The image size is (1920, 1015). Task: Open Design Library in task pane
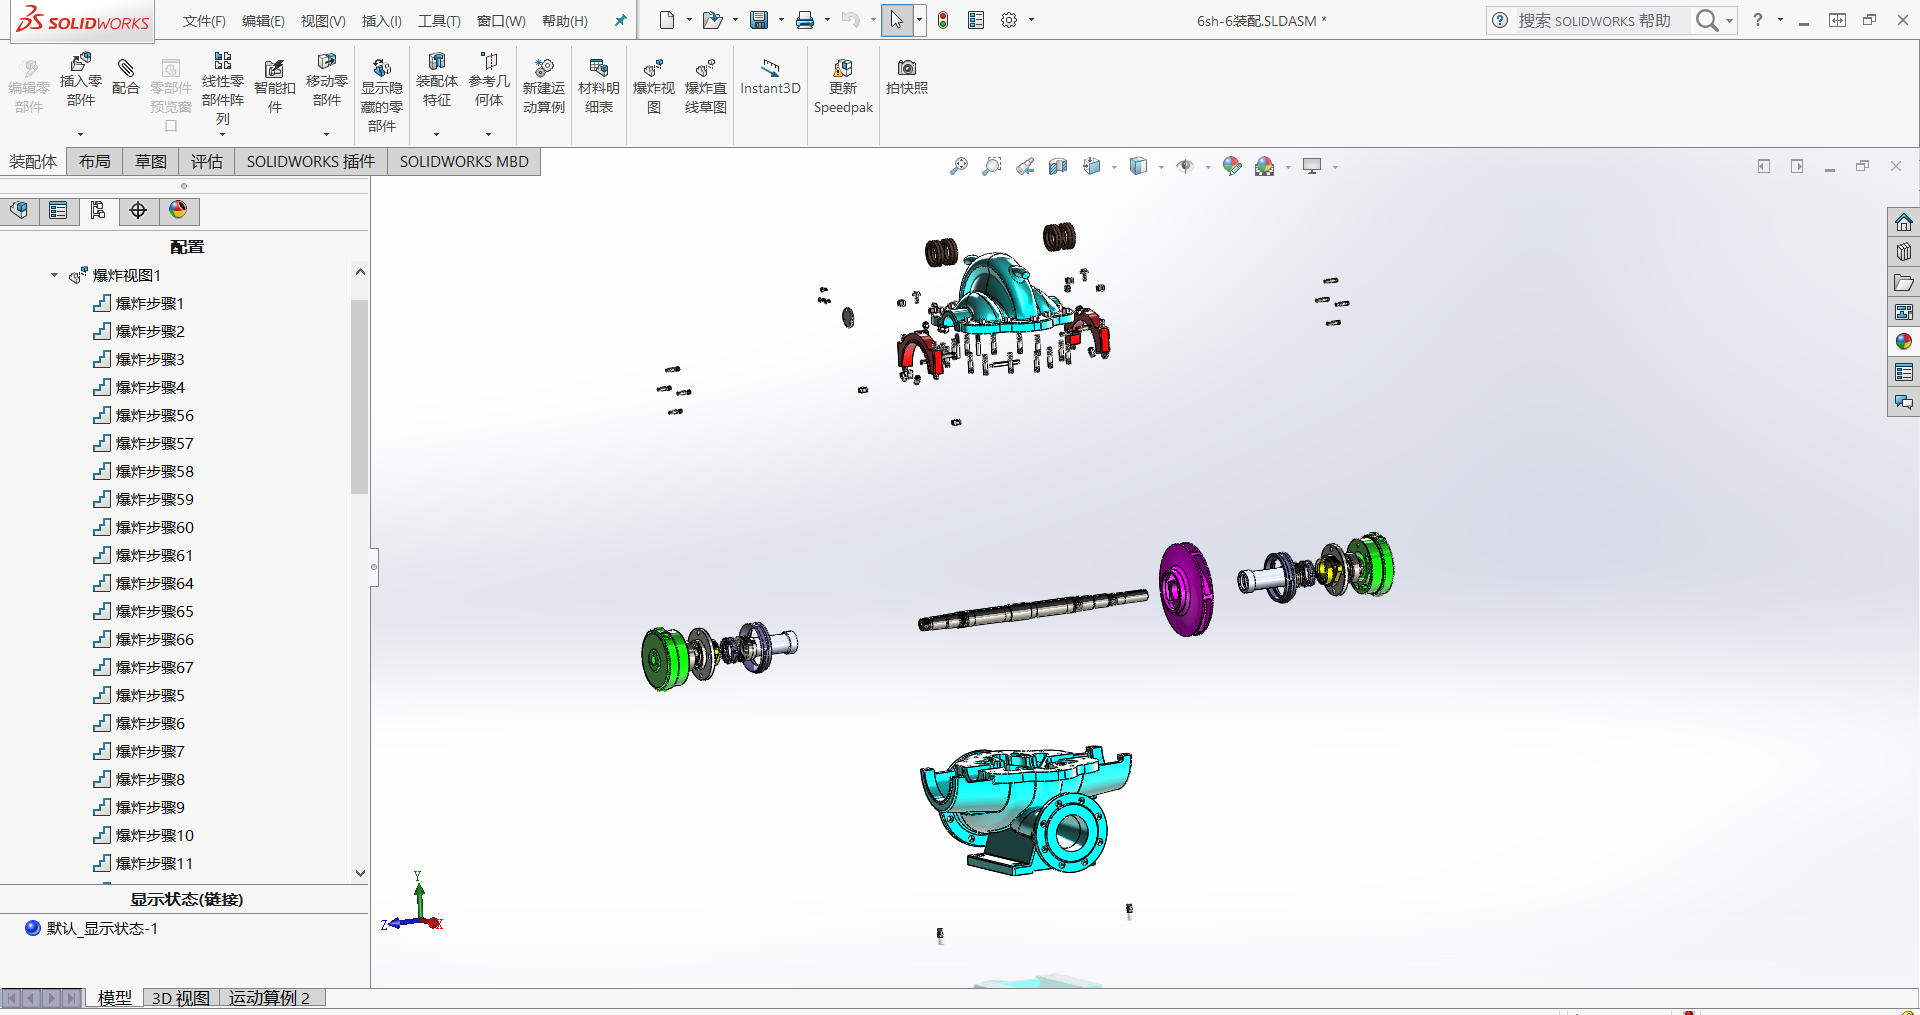tap(1904, 252)
